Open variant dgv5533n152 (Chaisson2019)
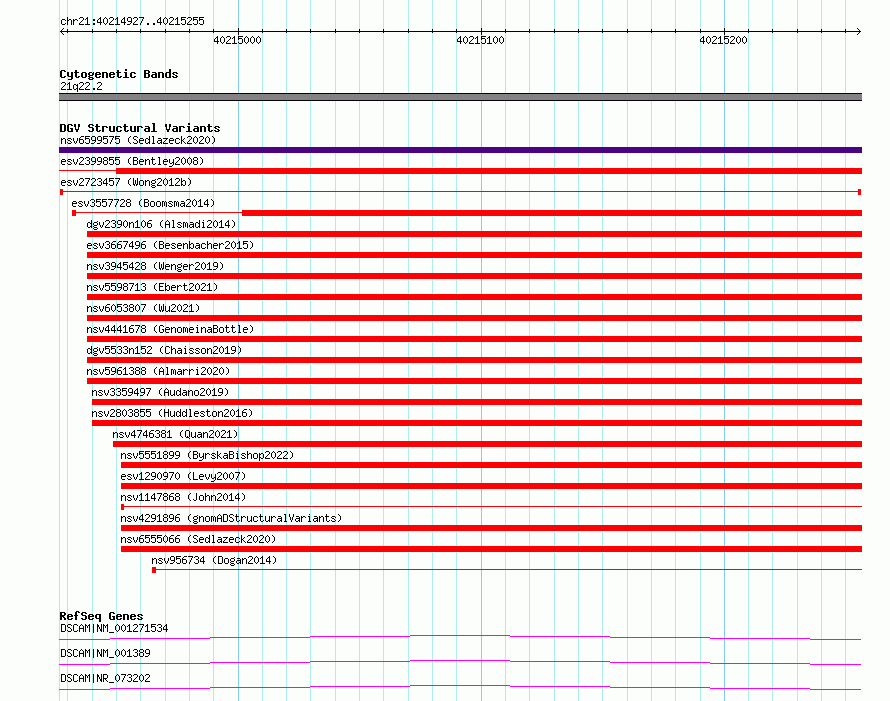Screen dimensions: 890x701 coord(164,350)
